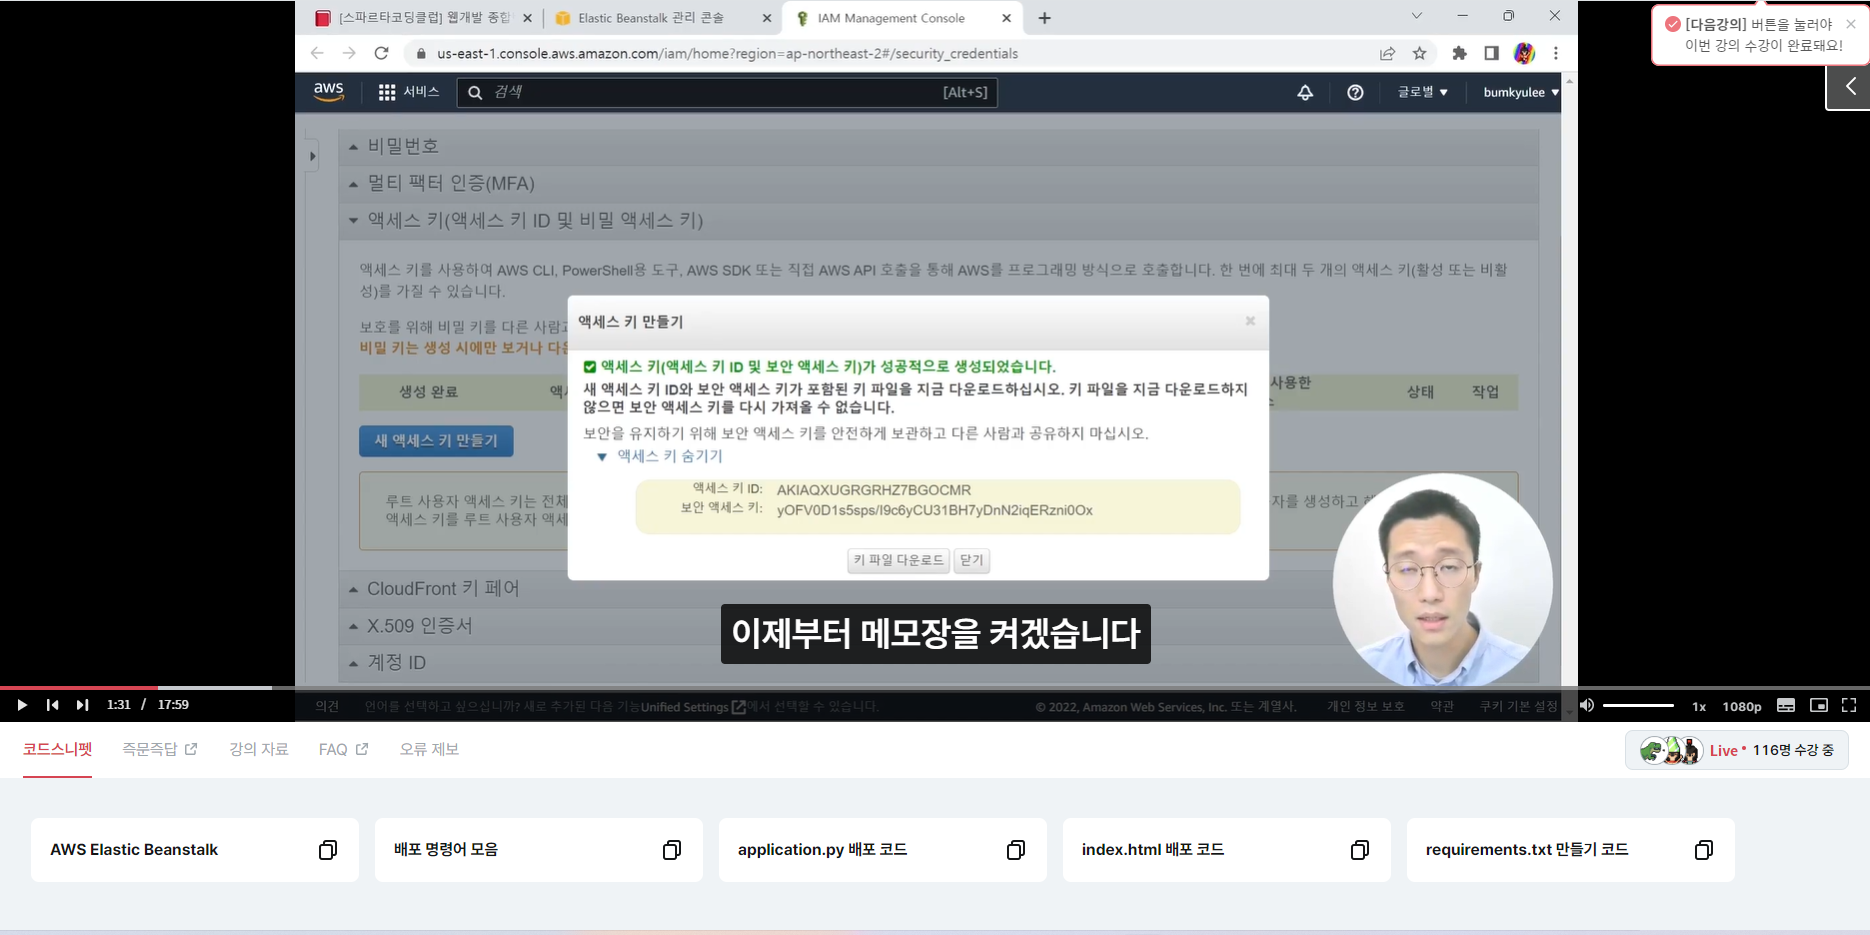
Task: Open the AWS 서비스 grid menu
Action: click(x=408, y=92)
